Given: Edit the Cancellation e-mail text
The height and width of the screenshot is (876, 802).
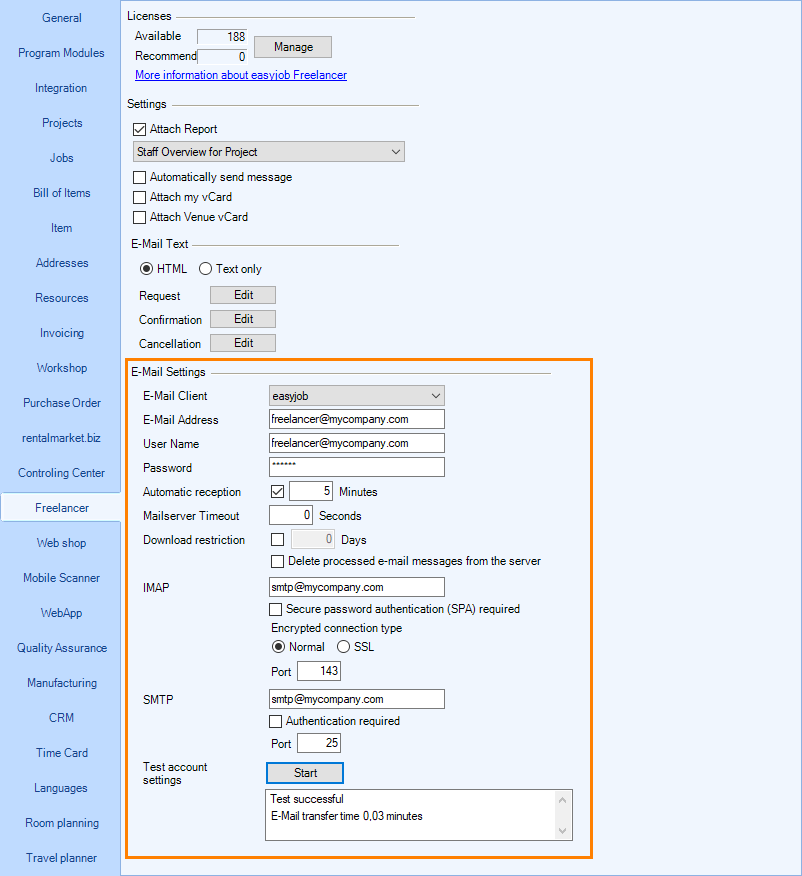Looking at the screenshot, I should tap(243, 343).
